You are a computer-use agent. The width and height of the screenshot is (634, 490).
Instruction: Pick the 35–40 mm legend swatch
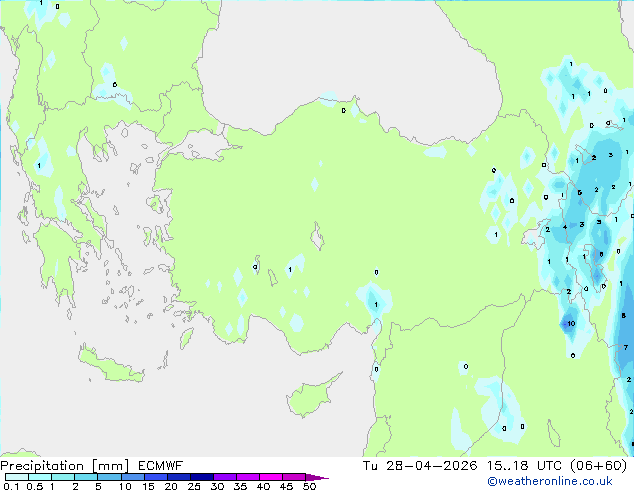click(247, 477)
